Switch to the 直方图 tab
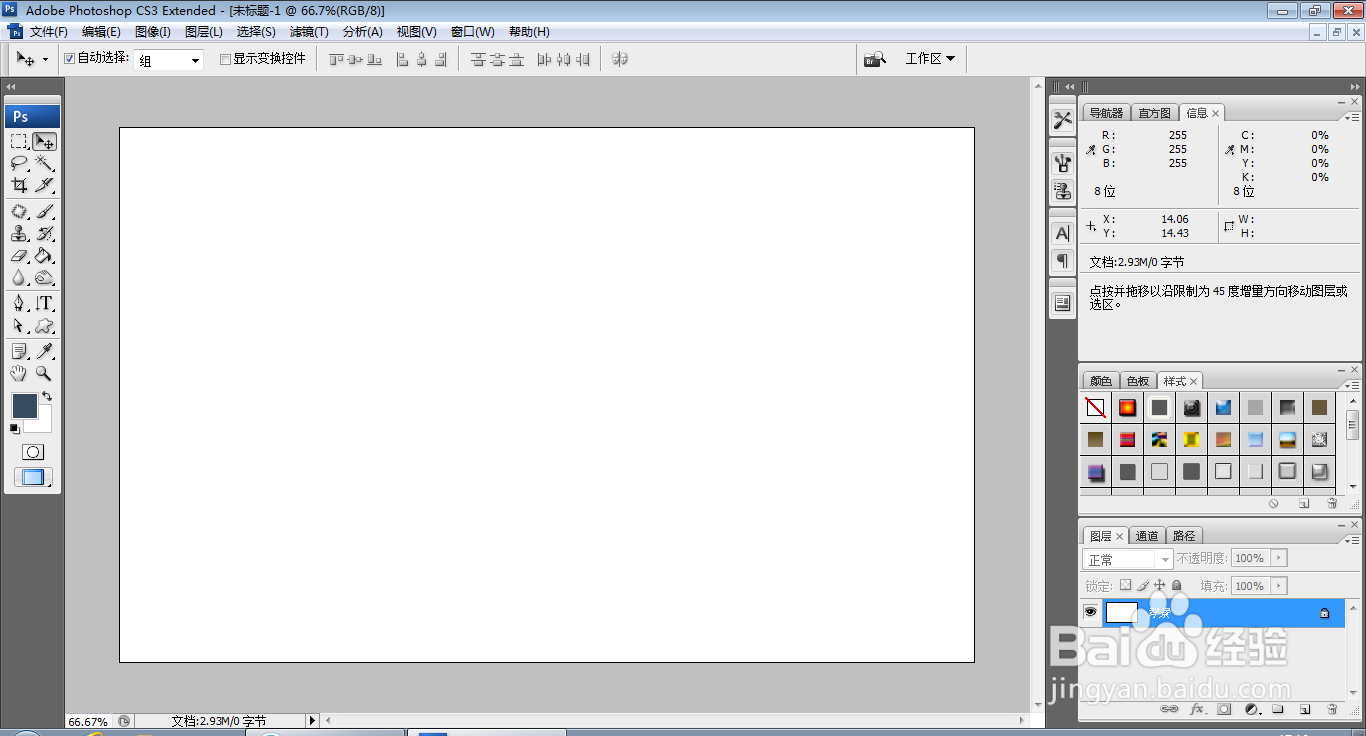 [x=1154, y=113]
